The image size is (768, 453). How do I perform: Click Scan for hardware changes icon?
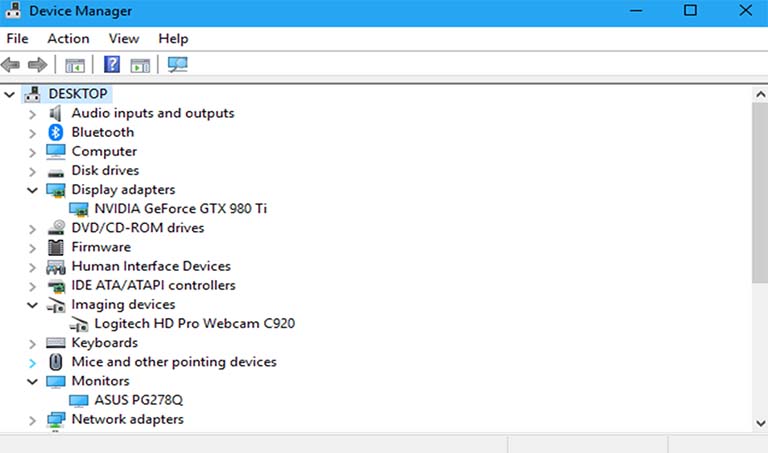[177, 65]
